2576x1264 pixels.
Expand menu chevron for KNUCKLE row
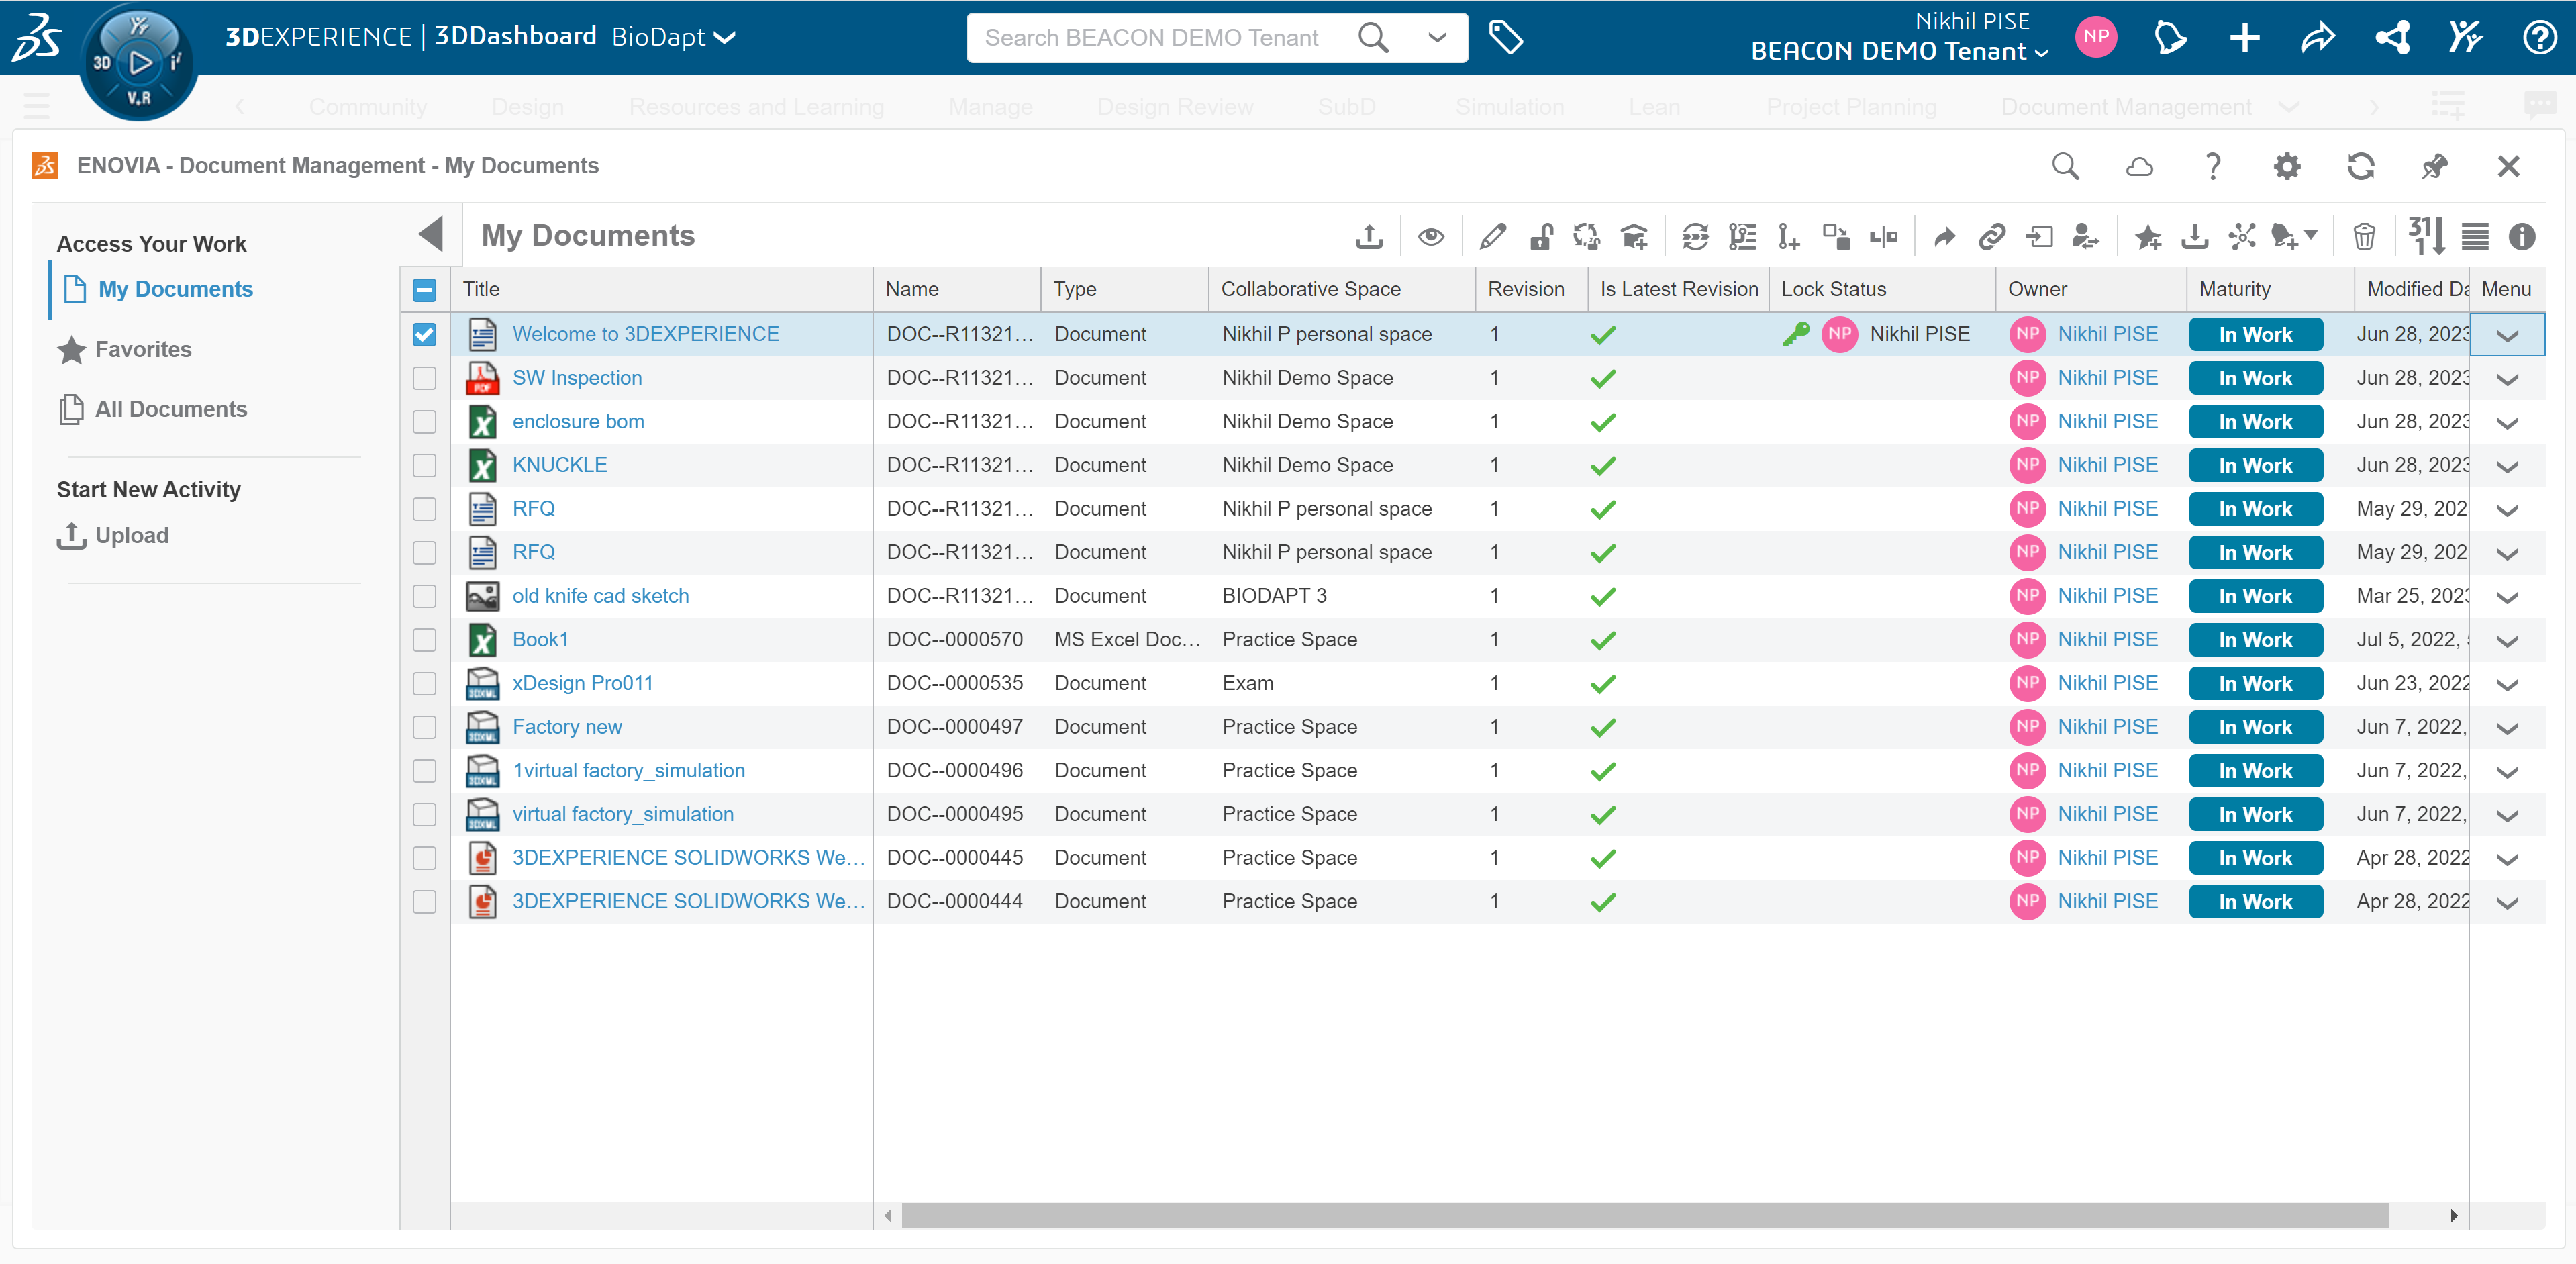click(2507, 466)
